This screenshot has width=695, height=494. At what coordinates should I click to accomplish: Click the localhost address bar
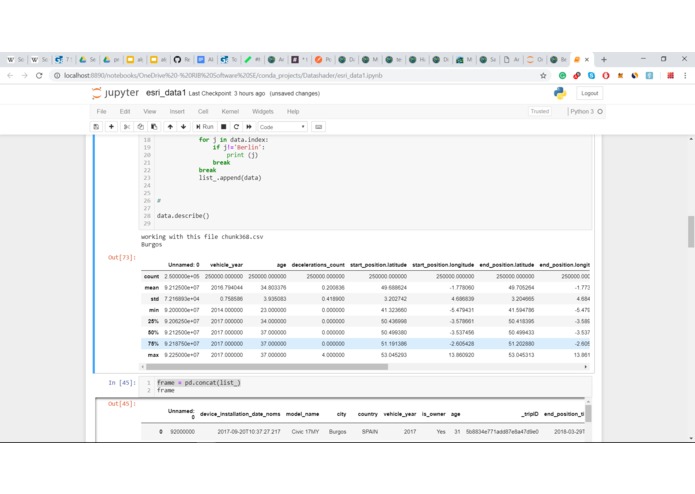[x=293, y=76]
